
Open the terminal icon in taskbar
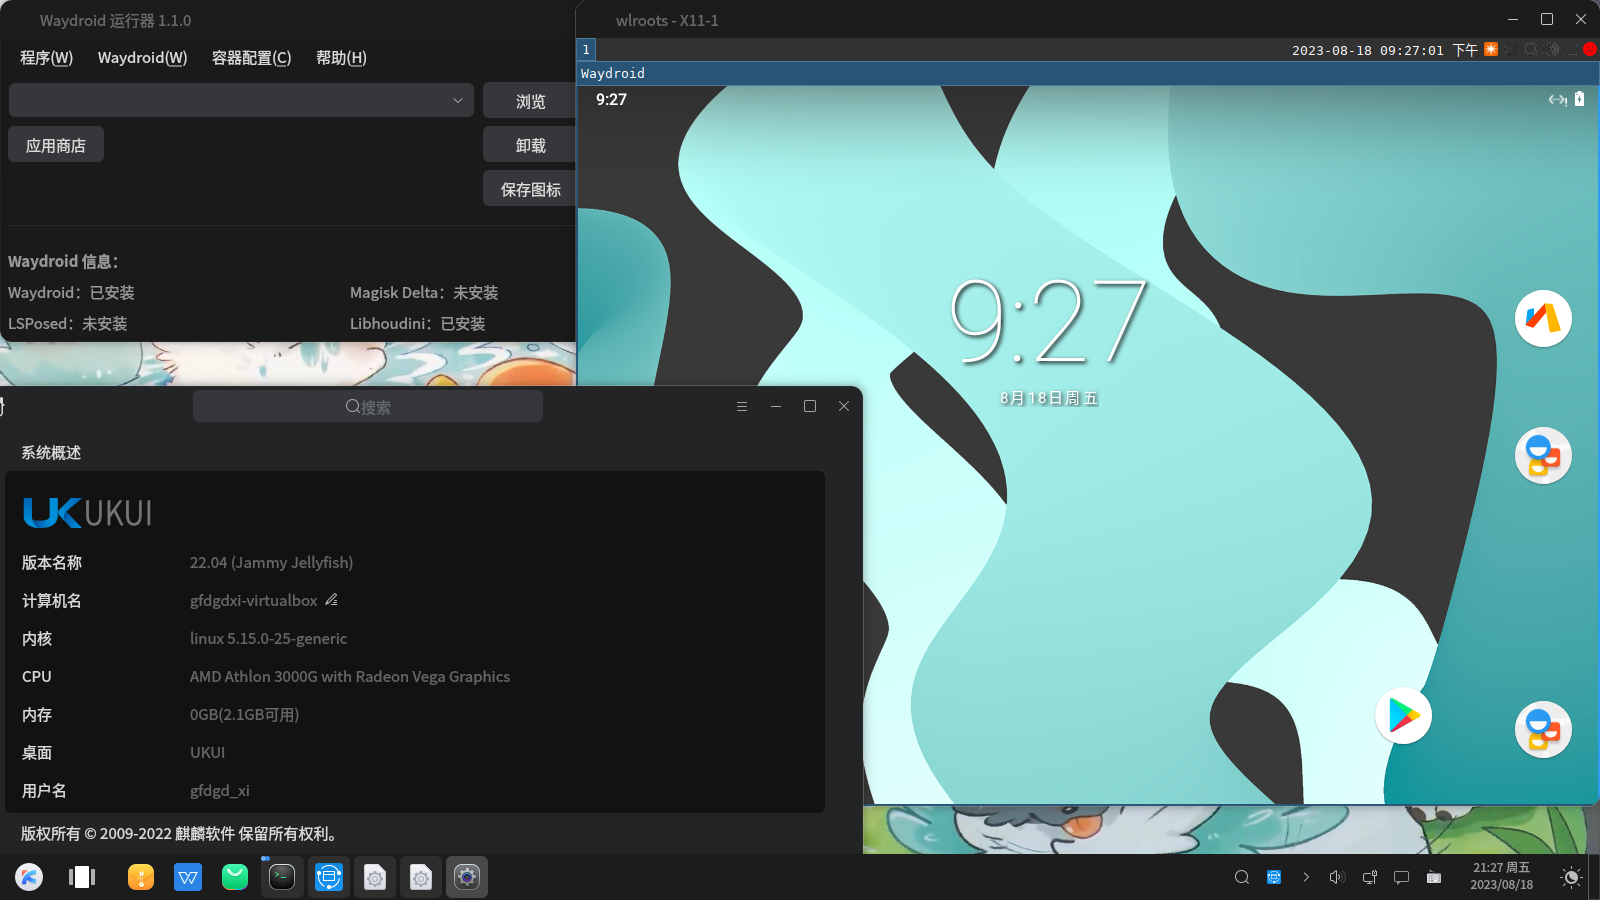282,877
